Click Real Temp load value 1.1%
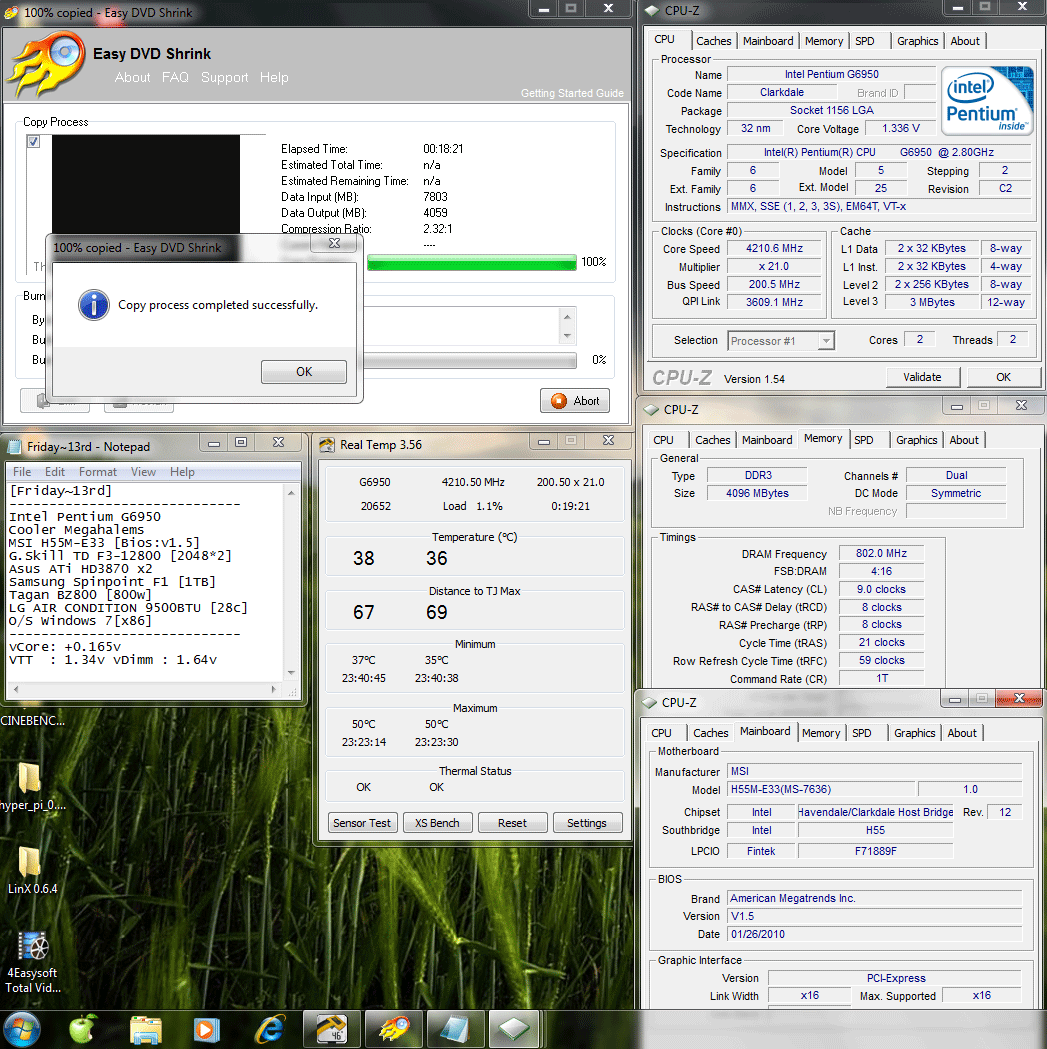The height and width of the screenshot is (1049, 1047). coord(489,506)
